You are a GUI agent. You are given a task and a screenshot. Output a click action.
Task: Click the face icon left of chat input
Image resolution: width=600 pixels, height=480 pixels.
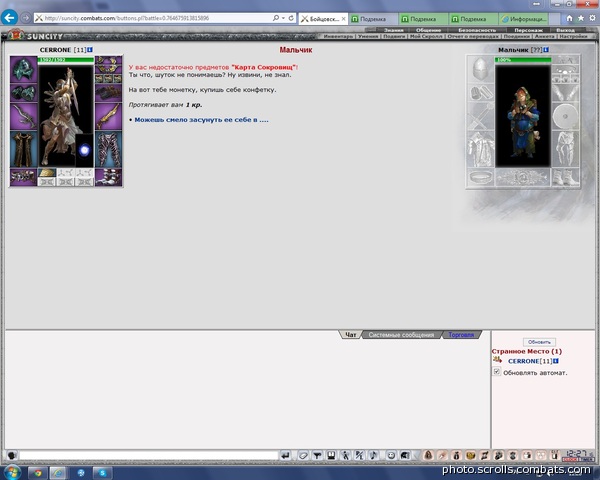click(12, 456)
